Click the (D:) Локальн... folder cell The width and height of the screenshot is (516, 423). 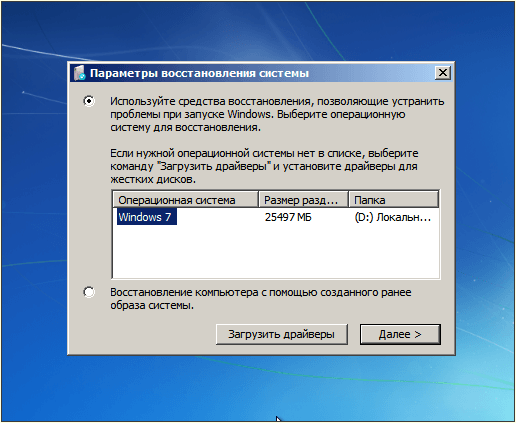pyautogui.click(x=393, y=217)
